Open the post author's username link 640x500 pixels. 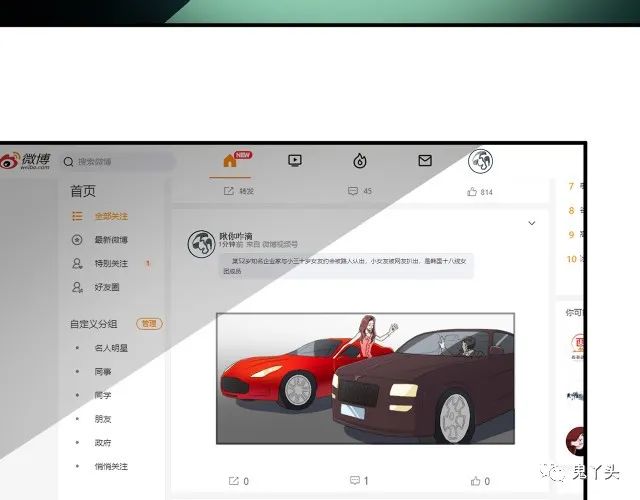pos(236,236)
